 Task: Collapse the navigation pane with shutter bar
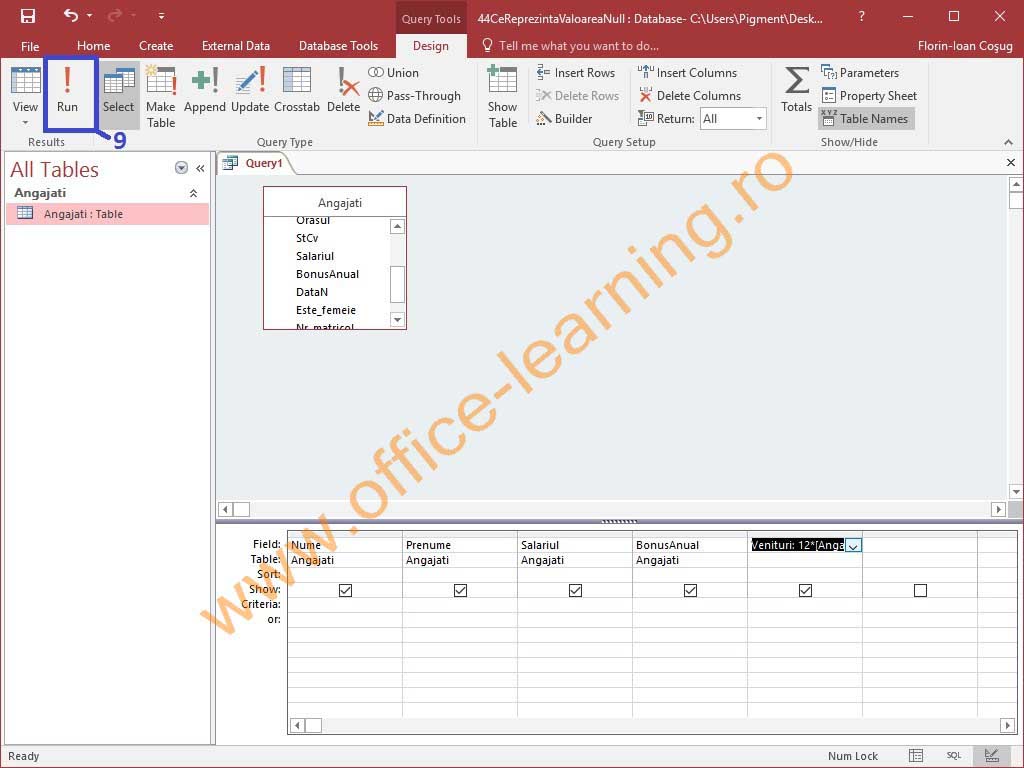(200, 168)
